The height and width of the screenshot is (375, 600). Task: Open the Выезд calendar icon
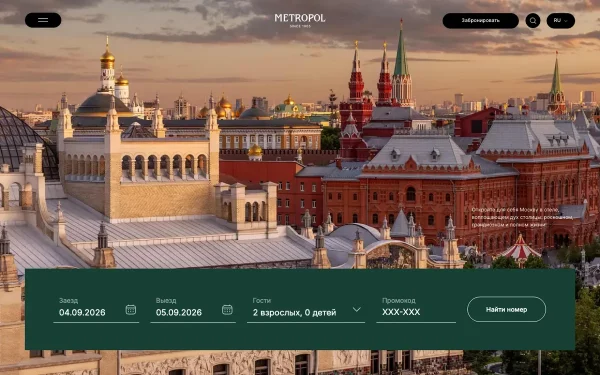(227, 310)
